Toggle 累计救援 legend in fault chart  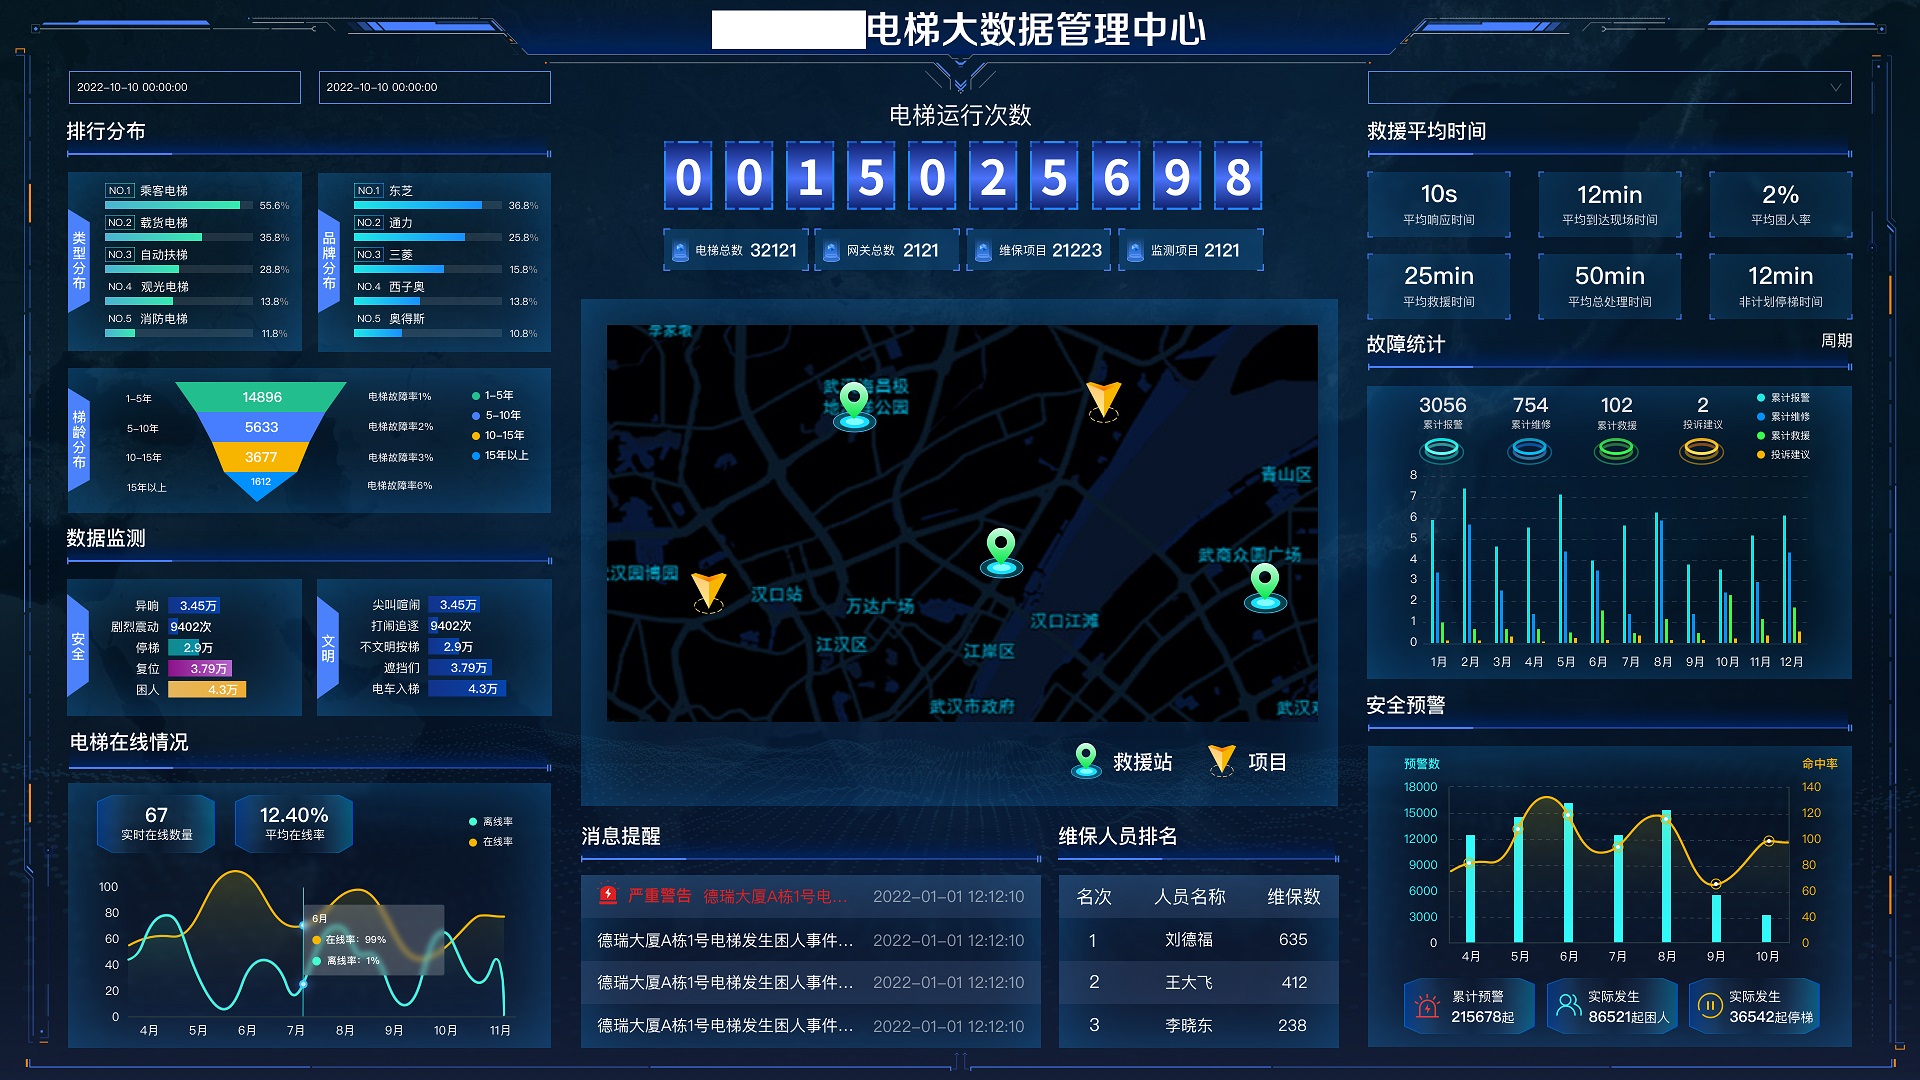pyautogui.click(x=1783, y=436)
